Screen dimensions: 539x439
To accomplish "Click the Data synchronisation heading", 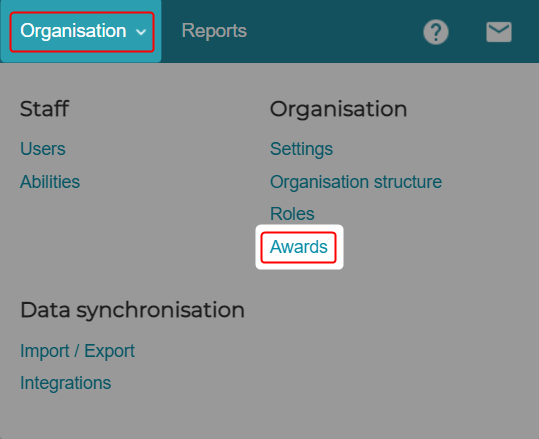I will coord(132,310).
